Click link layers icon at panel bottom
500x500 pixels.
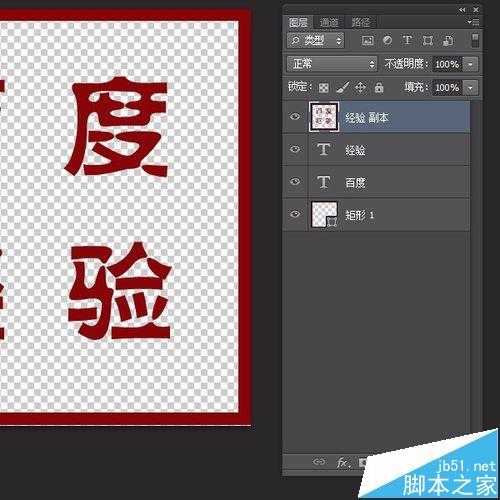[319, 462]
